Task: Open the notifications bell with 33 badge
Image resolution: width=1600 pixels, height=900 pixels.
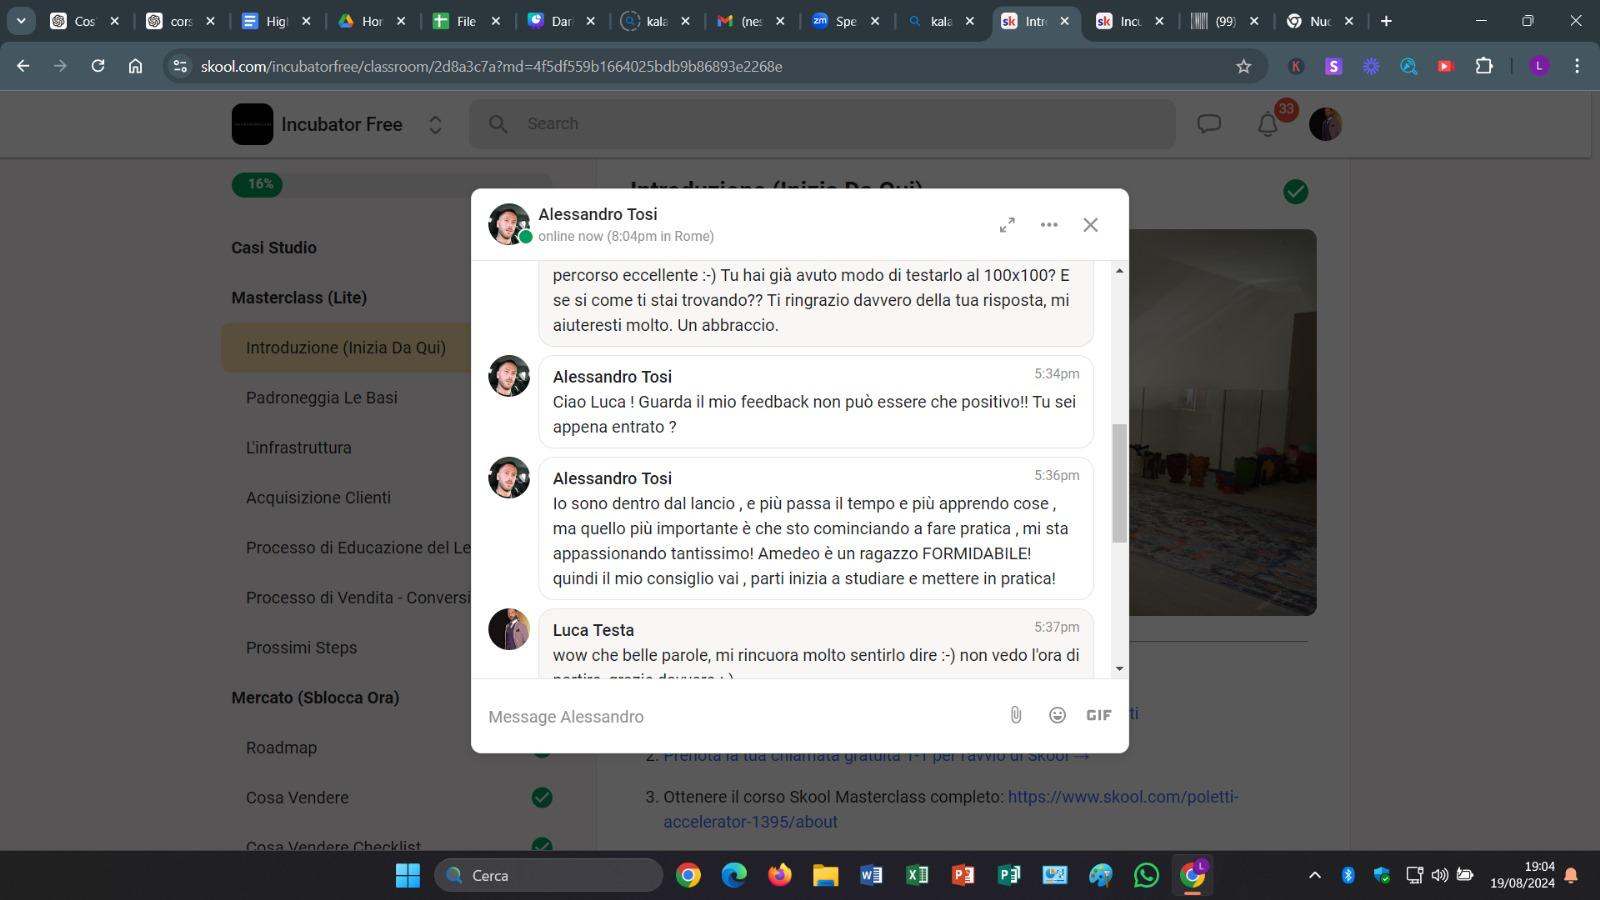Action: (x=1268, y=125)
